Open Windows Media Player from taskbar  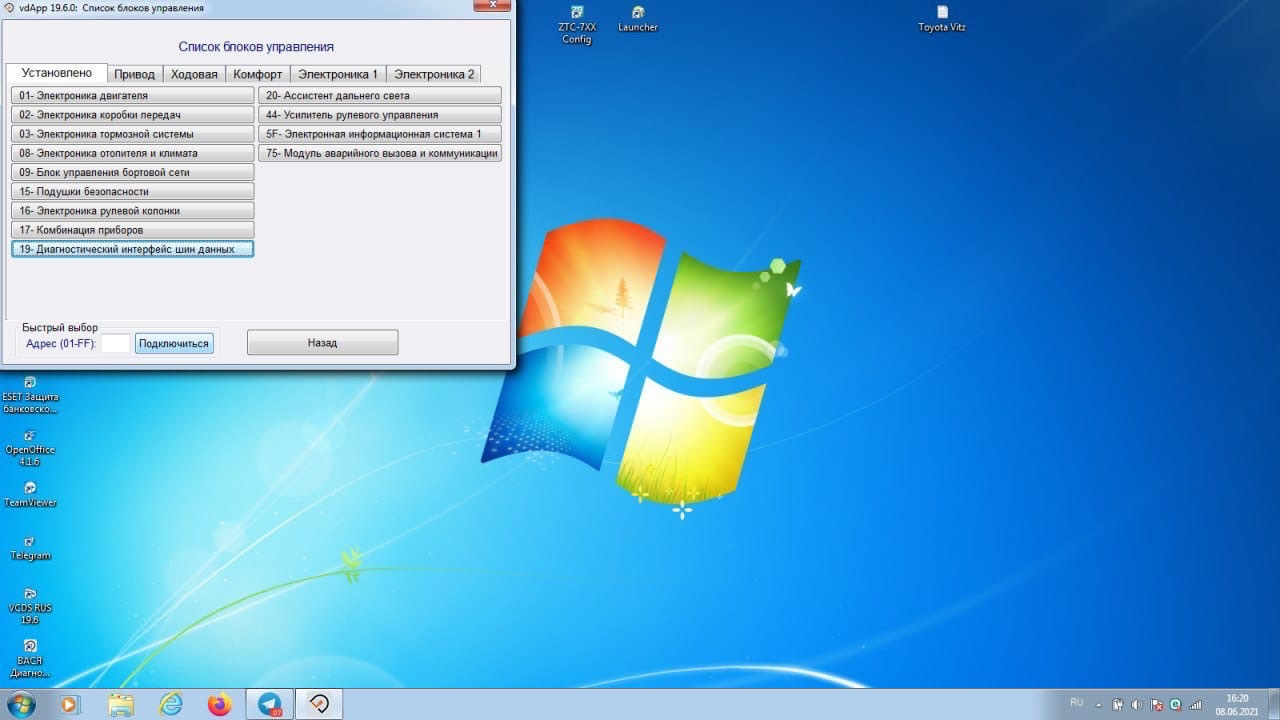[69, 704]
